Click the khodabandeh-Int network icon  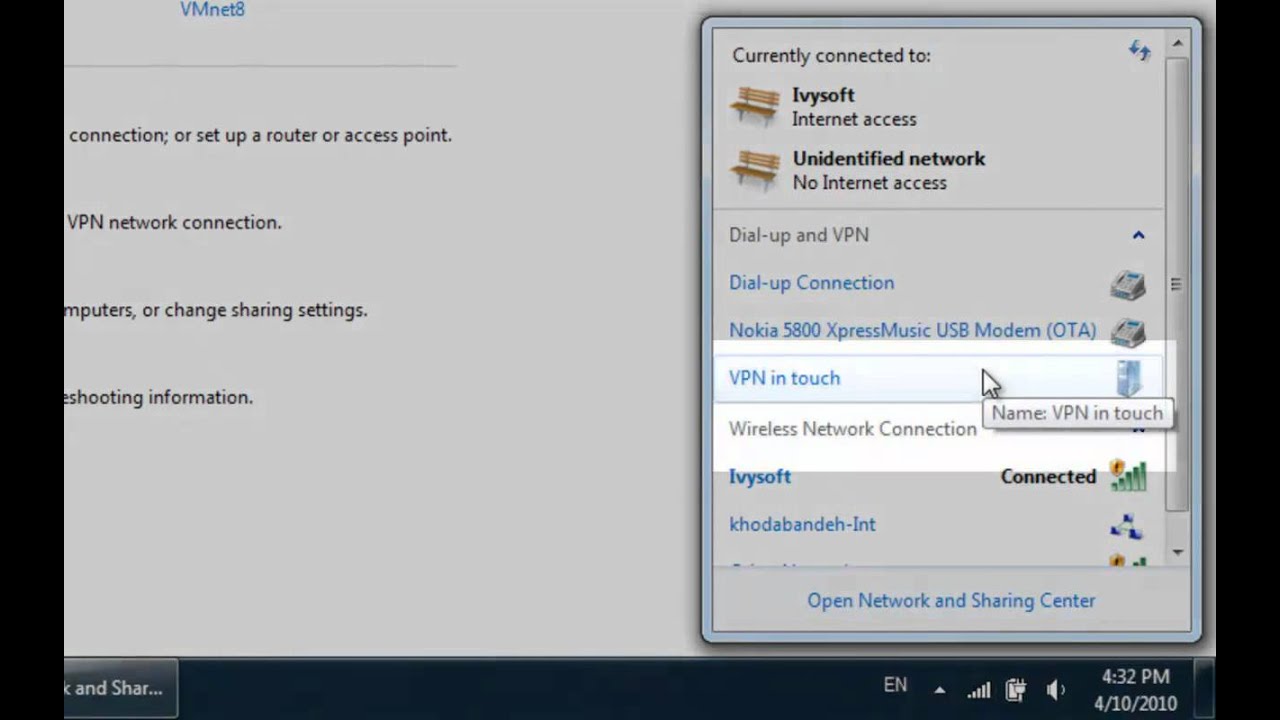[x=1127, y=525]
